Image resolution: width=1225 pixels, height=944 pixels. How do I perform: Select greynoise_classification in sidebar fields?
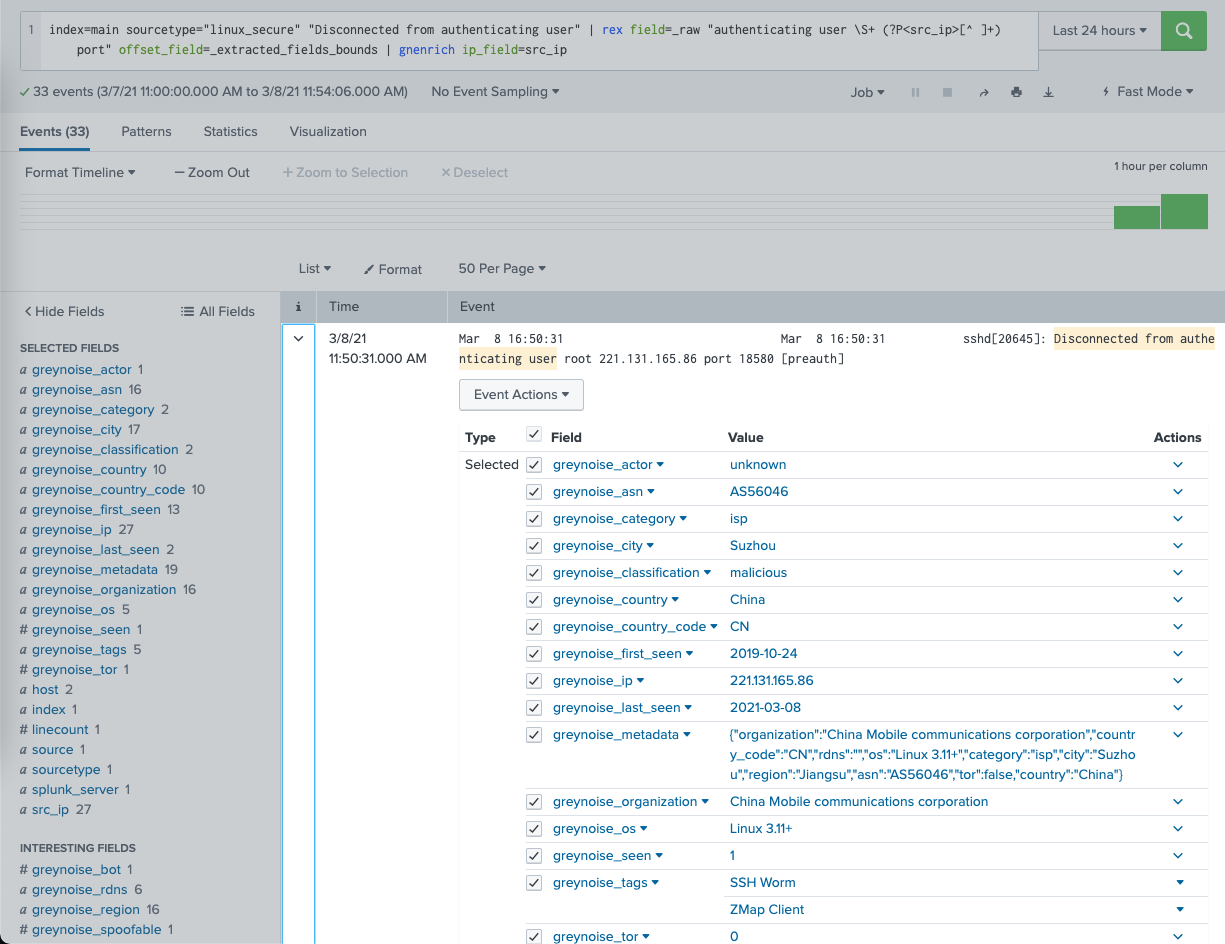(105, 450)
